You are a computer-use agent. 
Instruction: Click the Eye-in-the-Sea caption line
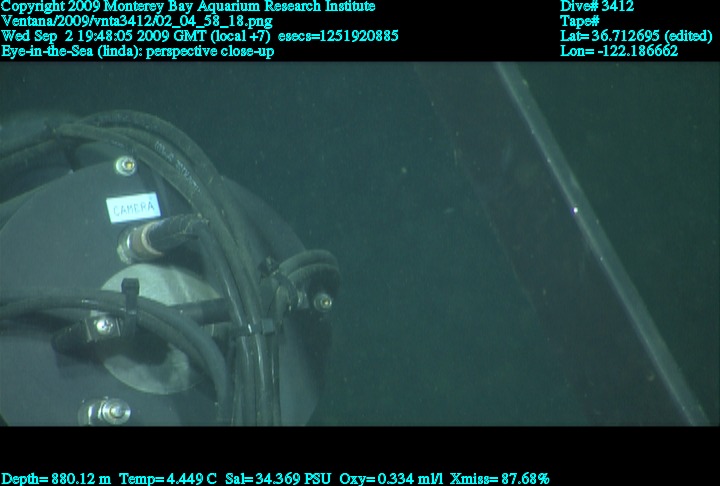click(x=138, y=51)
